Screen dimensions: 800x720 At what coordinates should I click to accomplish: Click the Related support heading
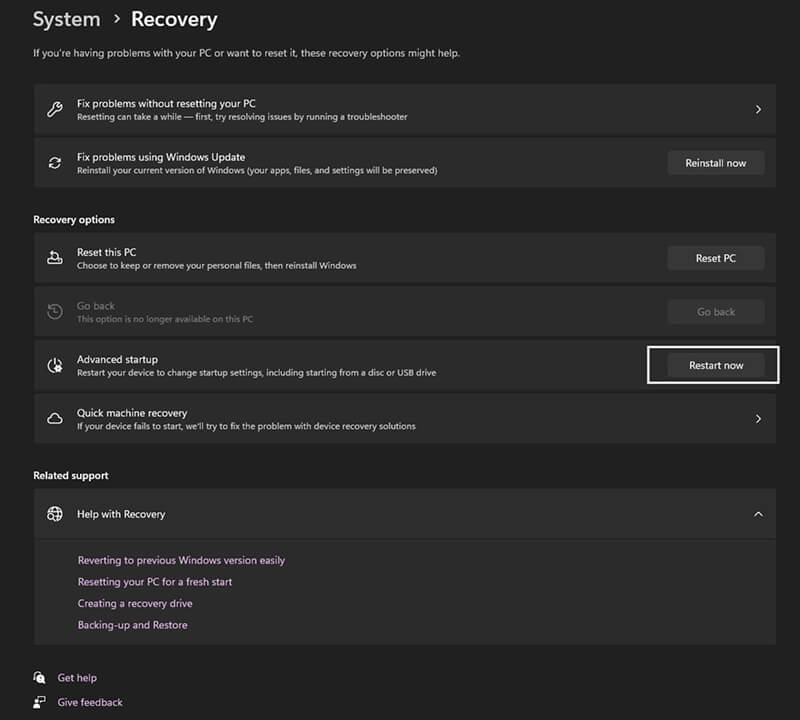(x=71, y=475)
